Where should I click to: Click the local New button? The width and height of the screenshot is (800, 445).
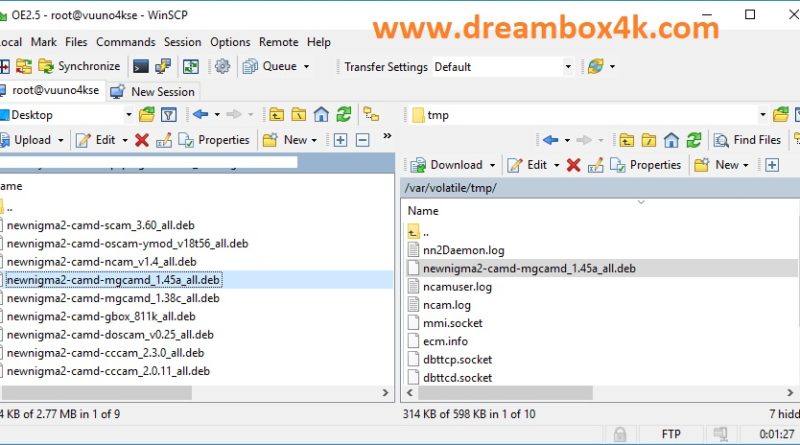pos(285,140)
